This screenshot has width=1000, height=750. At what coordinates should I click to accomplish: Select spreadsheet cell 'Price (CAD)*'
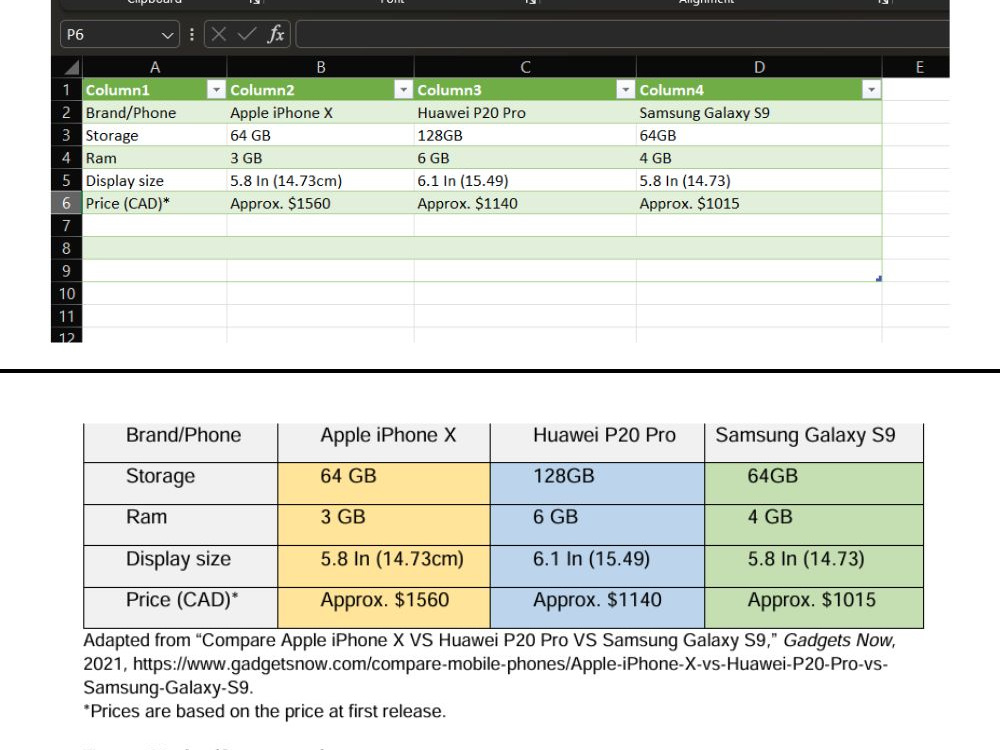(154, 203)
